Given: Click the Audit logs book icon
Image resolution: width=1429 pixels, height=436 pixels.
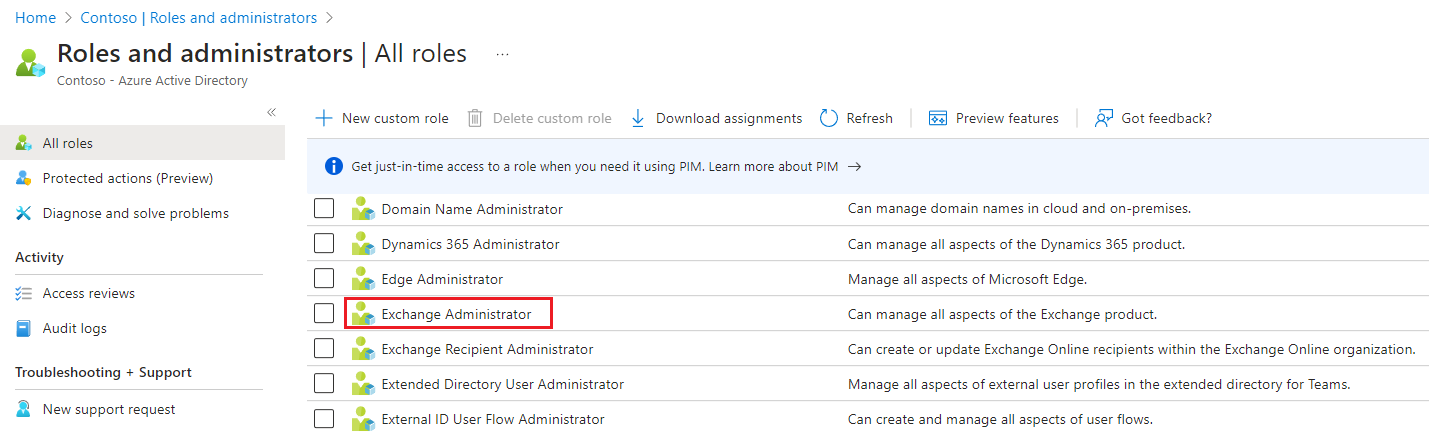Looking at the screenshot, I should [x=24, y=328].
